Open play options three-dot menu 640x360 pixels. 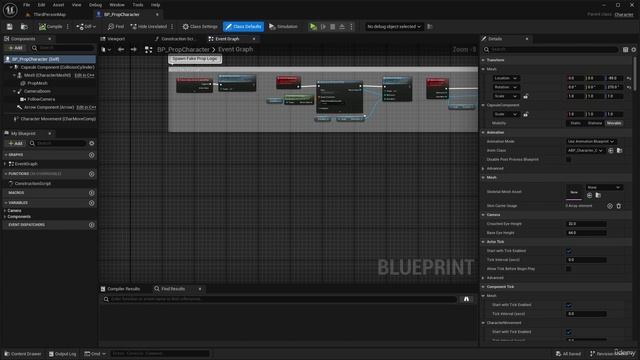point(351,27)
